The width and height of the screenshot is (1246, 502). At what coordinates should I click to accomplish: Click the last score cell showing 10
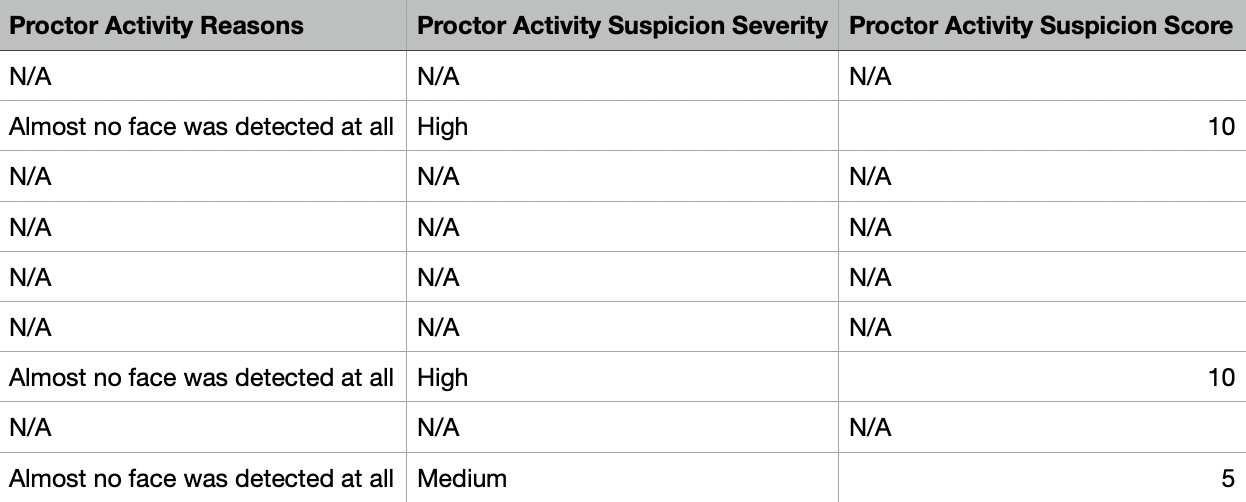[1221, 377]
